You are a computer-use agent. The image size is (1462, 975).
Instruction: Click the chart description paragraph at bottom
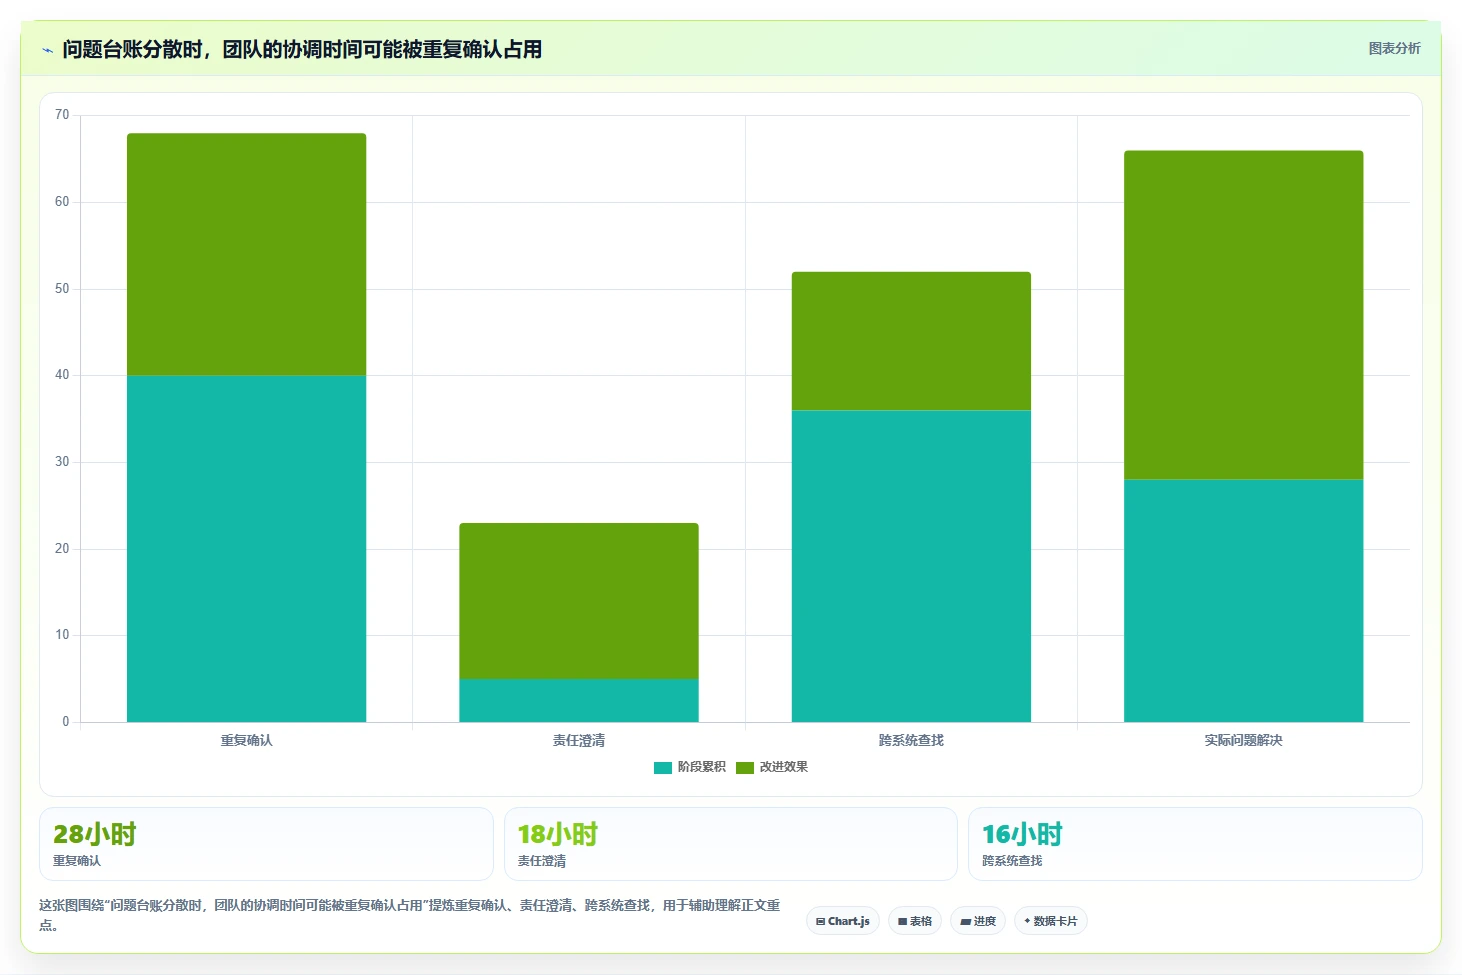pyautogui.click(x=410, y=914)
